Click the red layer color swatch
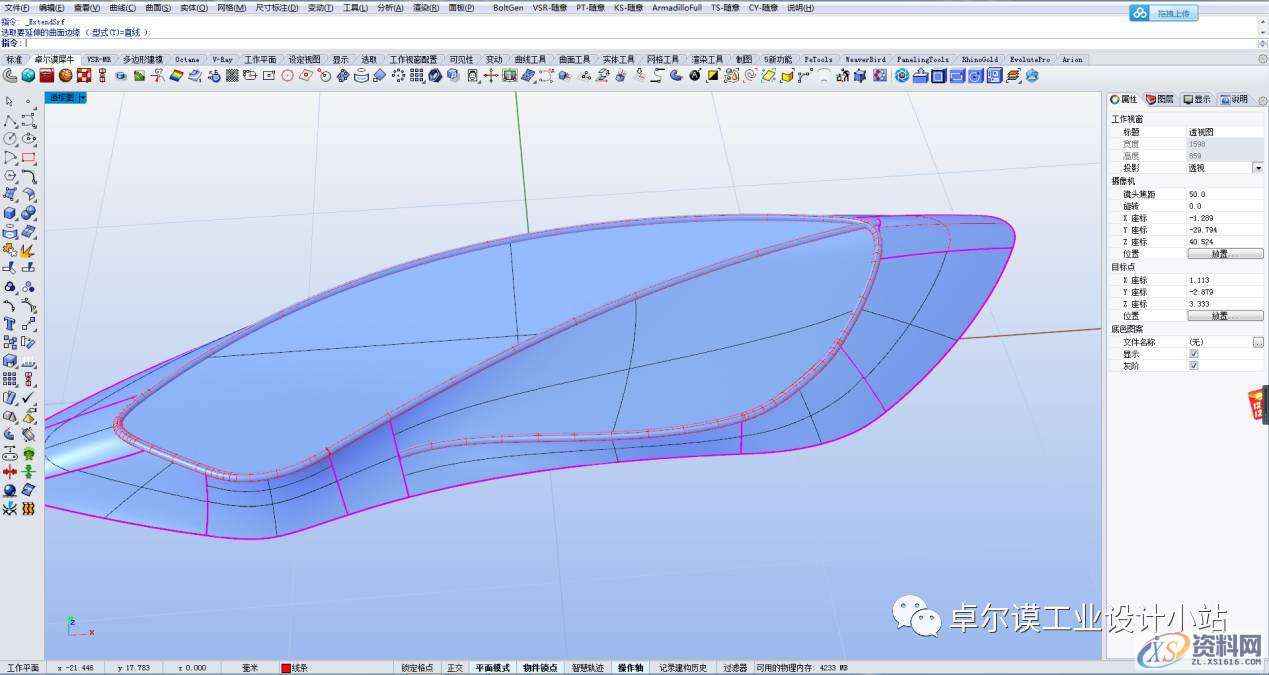1269x675 pixels. 285,668
